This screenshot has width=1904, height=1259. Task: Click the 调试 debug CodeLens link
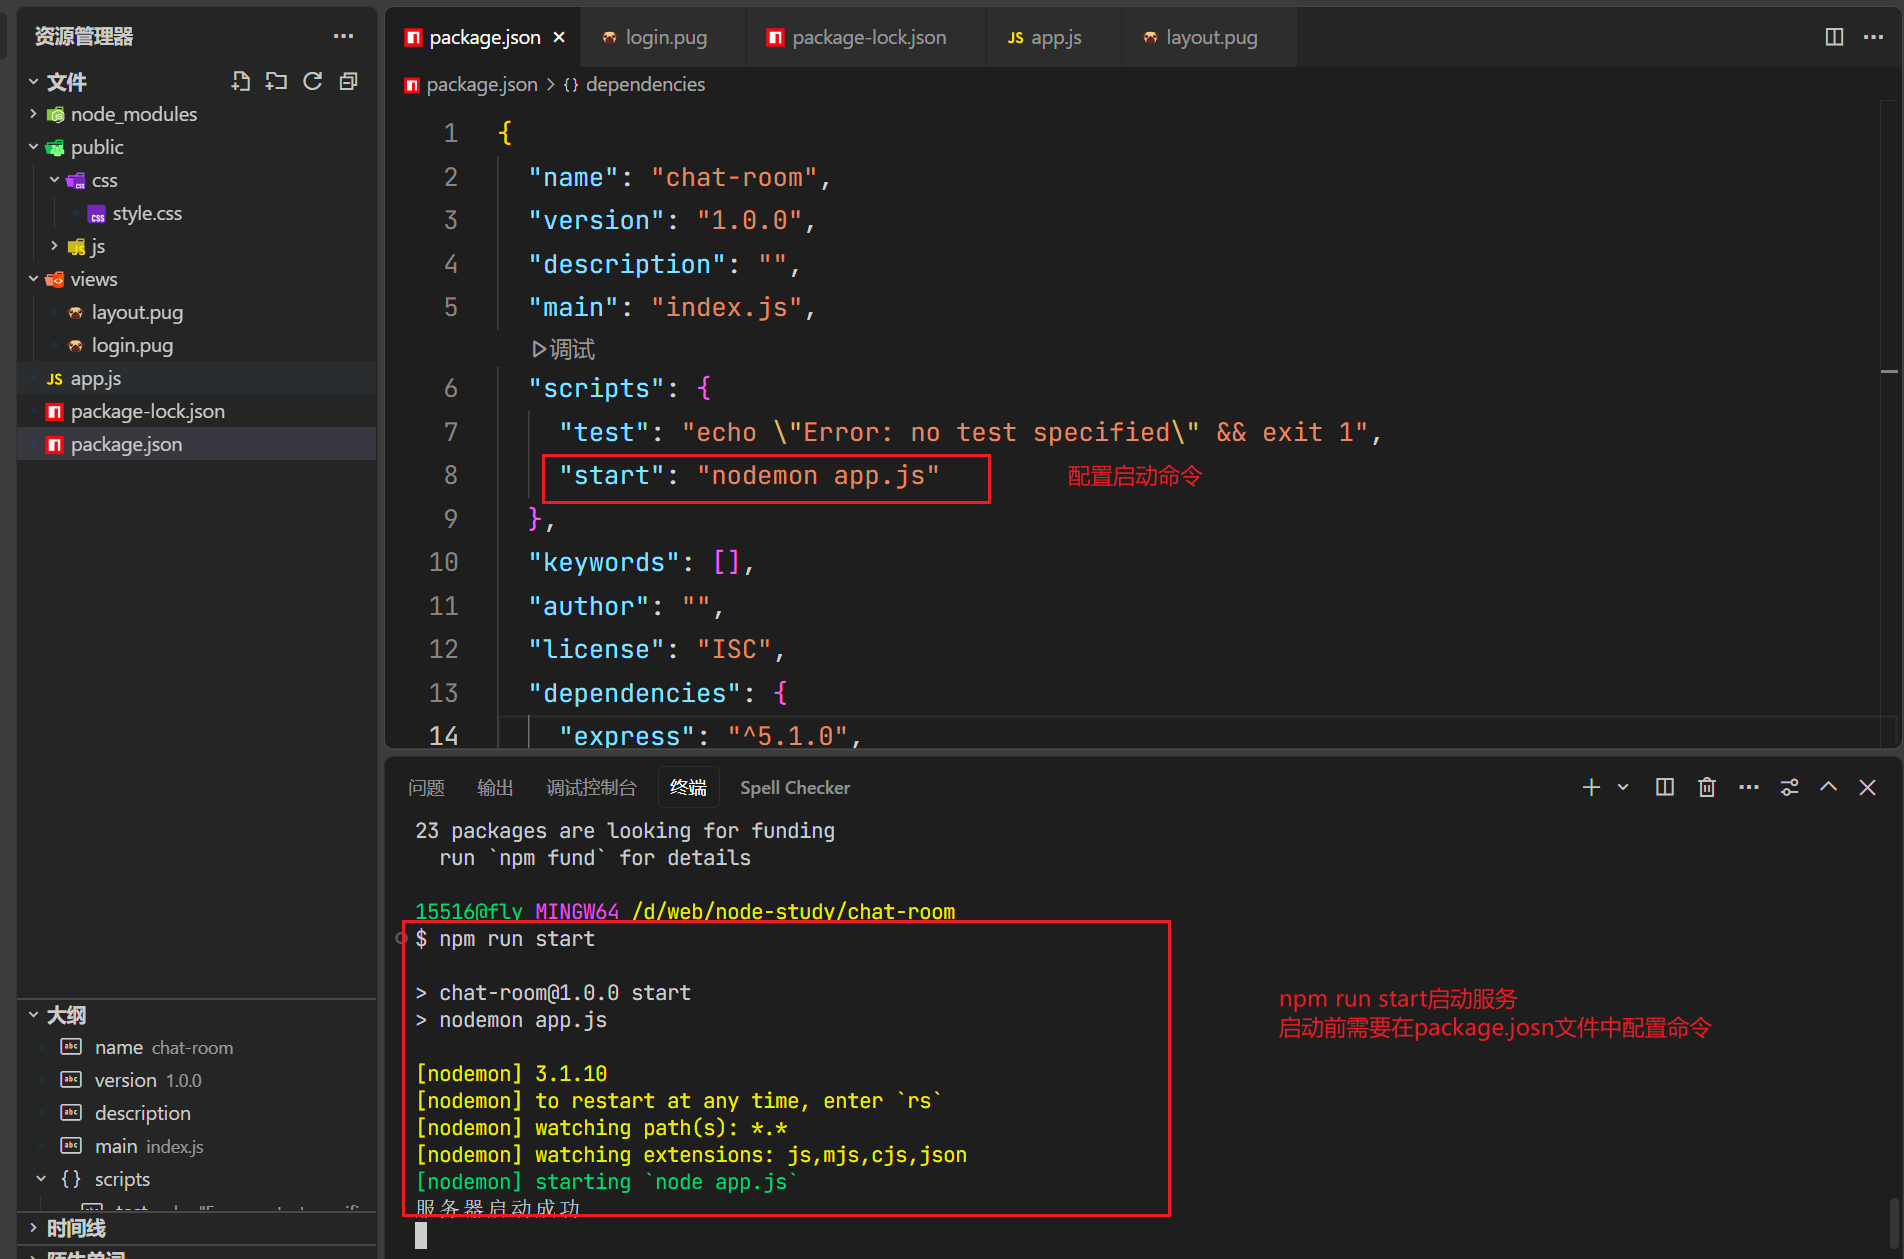click(564, 349)
